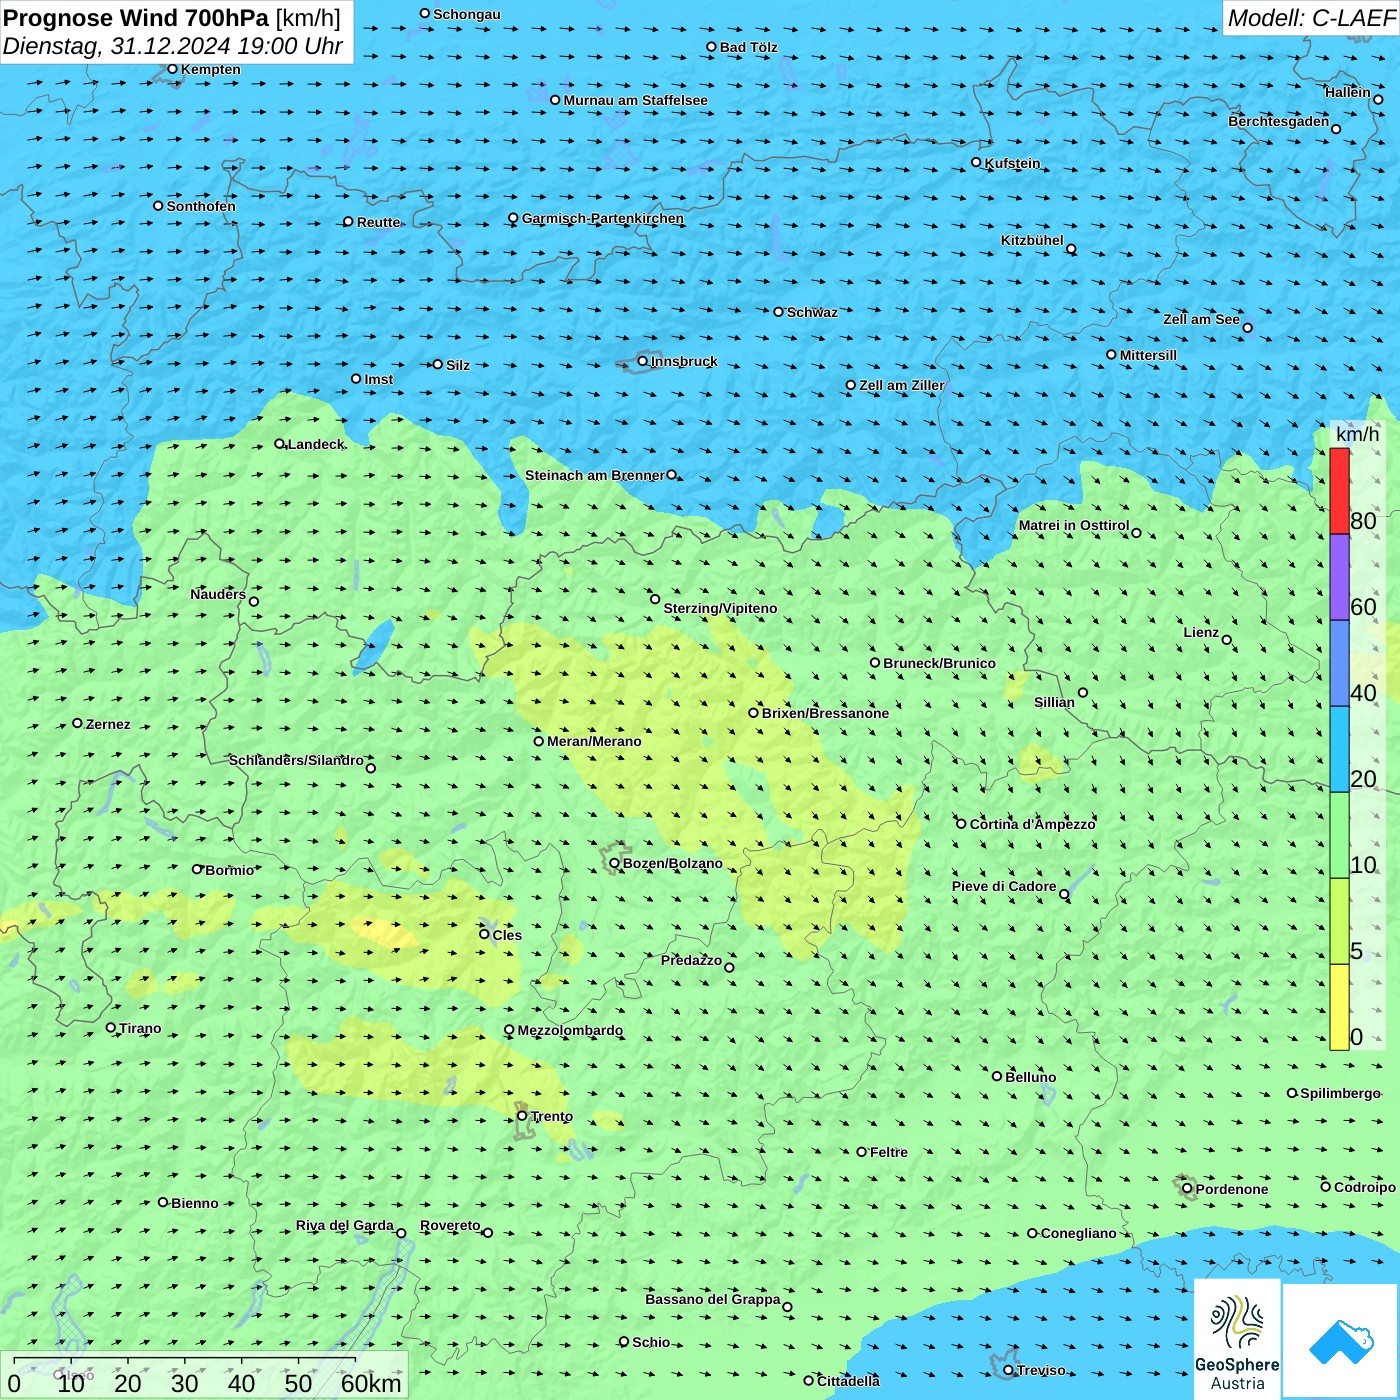Click the GeoSphere Austria logo
Viewport: 1400px width, 1400px height.
coord(1237,1339)
